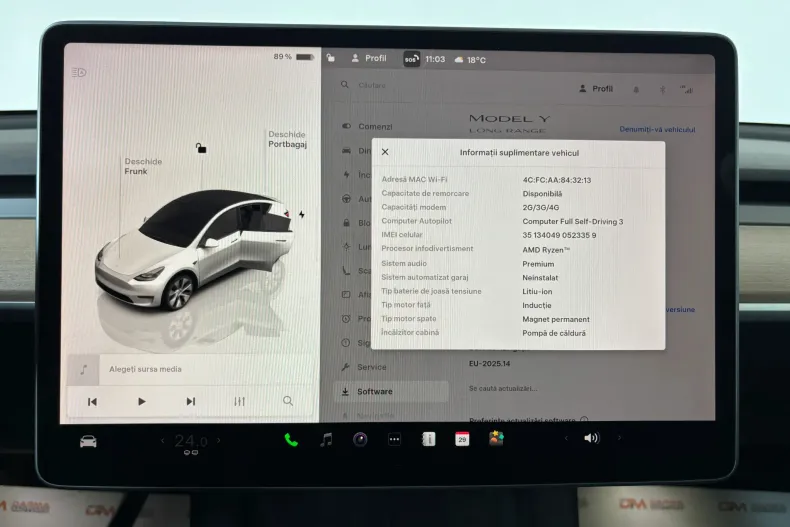Increase volume with right arrow
Viewport: 790px width, 527px height.
point(619,438)
